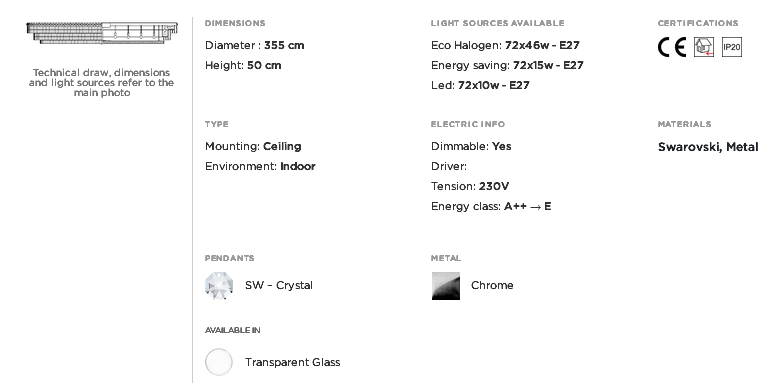Screen dimensions: 773x383
Task: Click the Swarovski, Metal materials text
Action: (x=708, y=147)
